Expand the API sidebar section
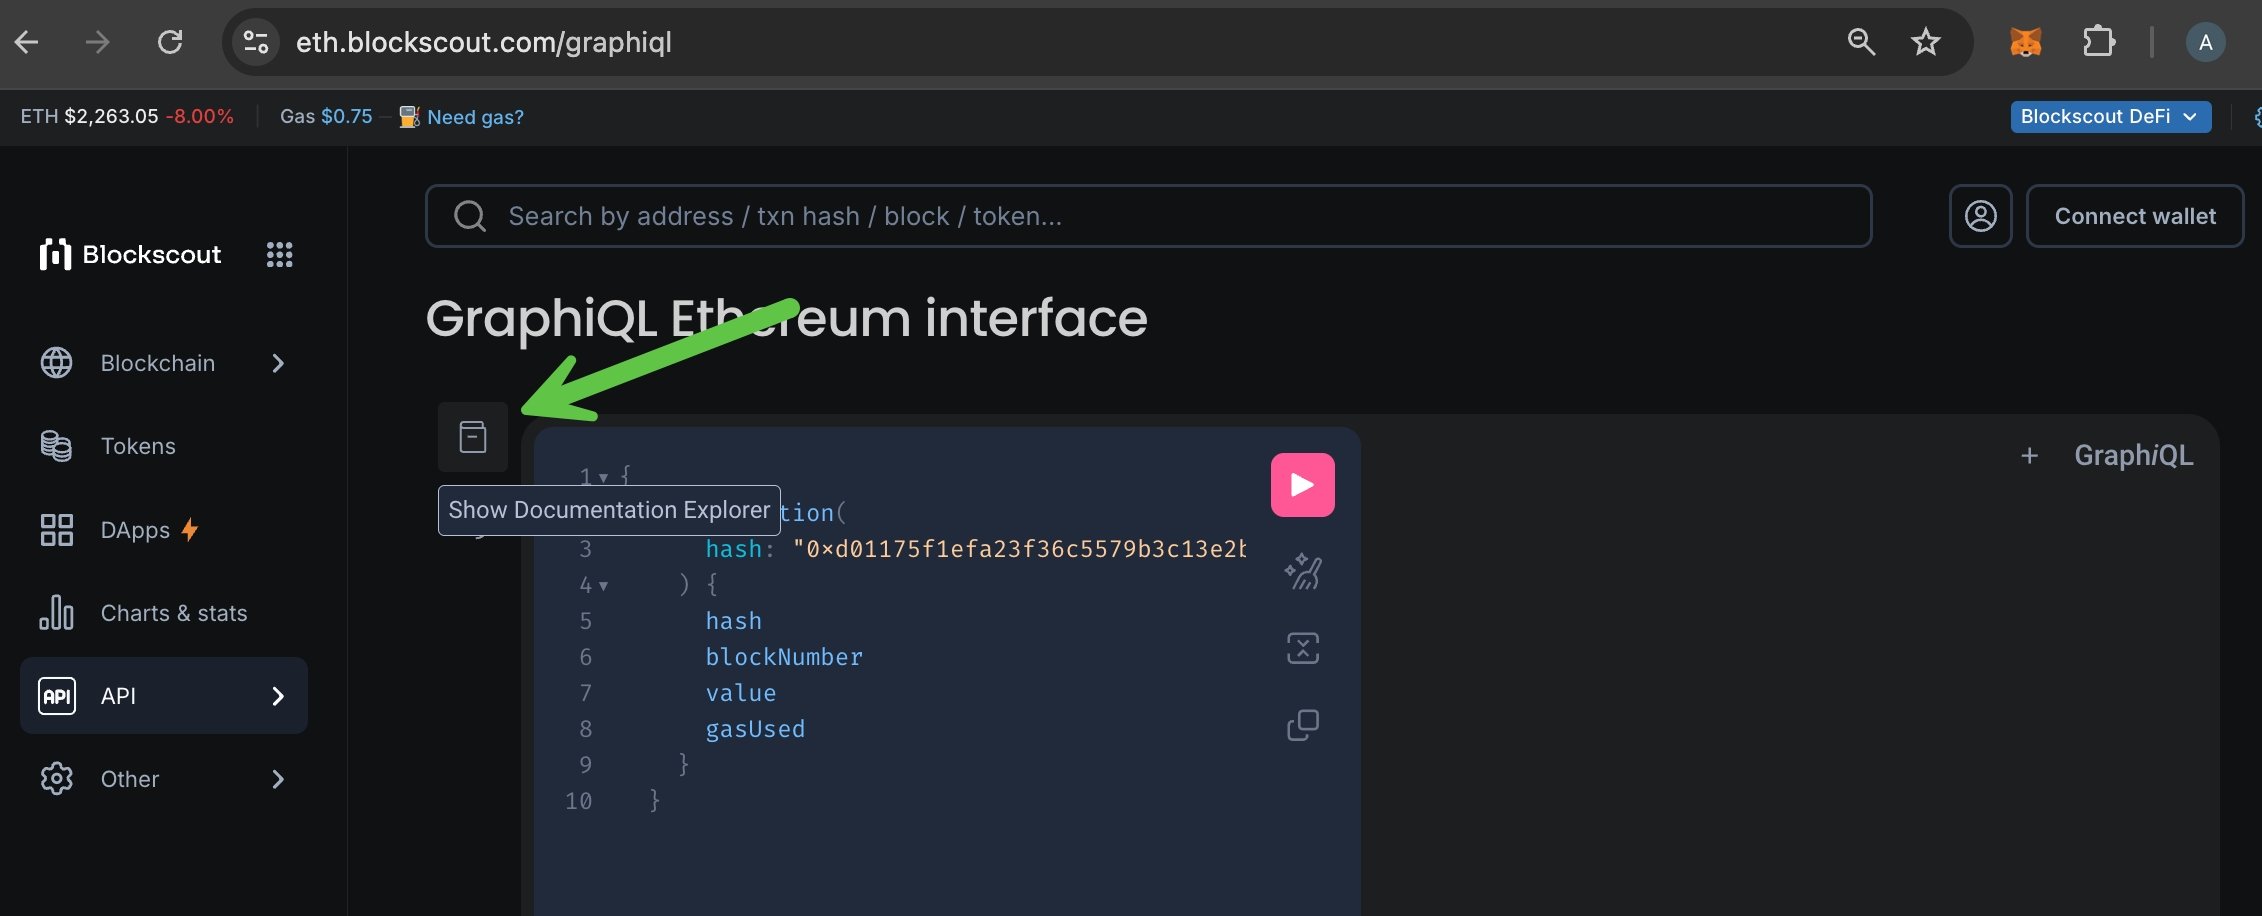The height and width of the screenshot is (916, 2262). [x=164, y=696]
